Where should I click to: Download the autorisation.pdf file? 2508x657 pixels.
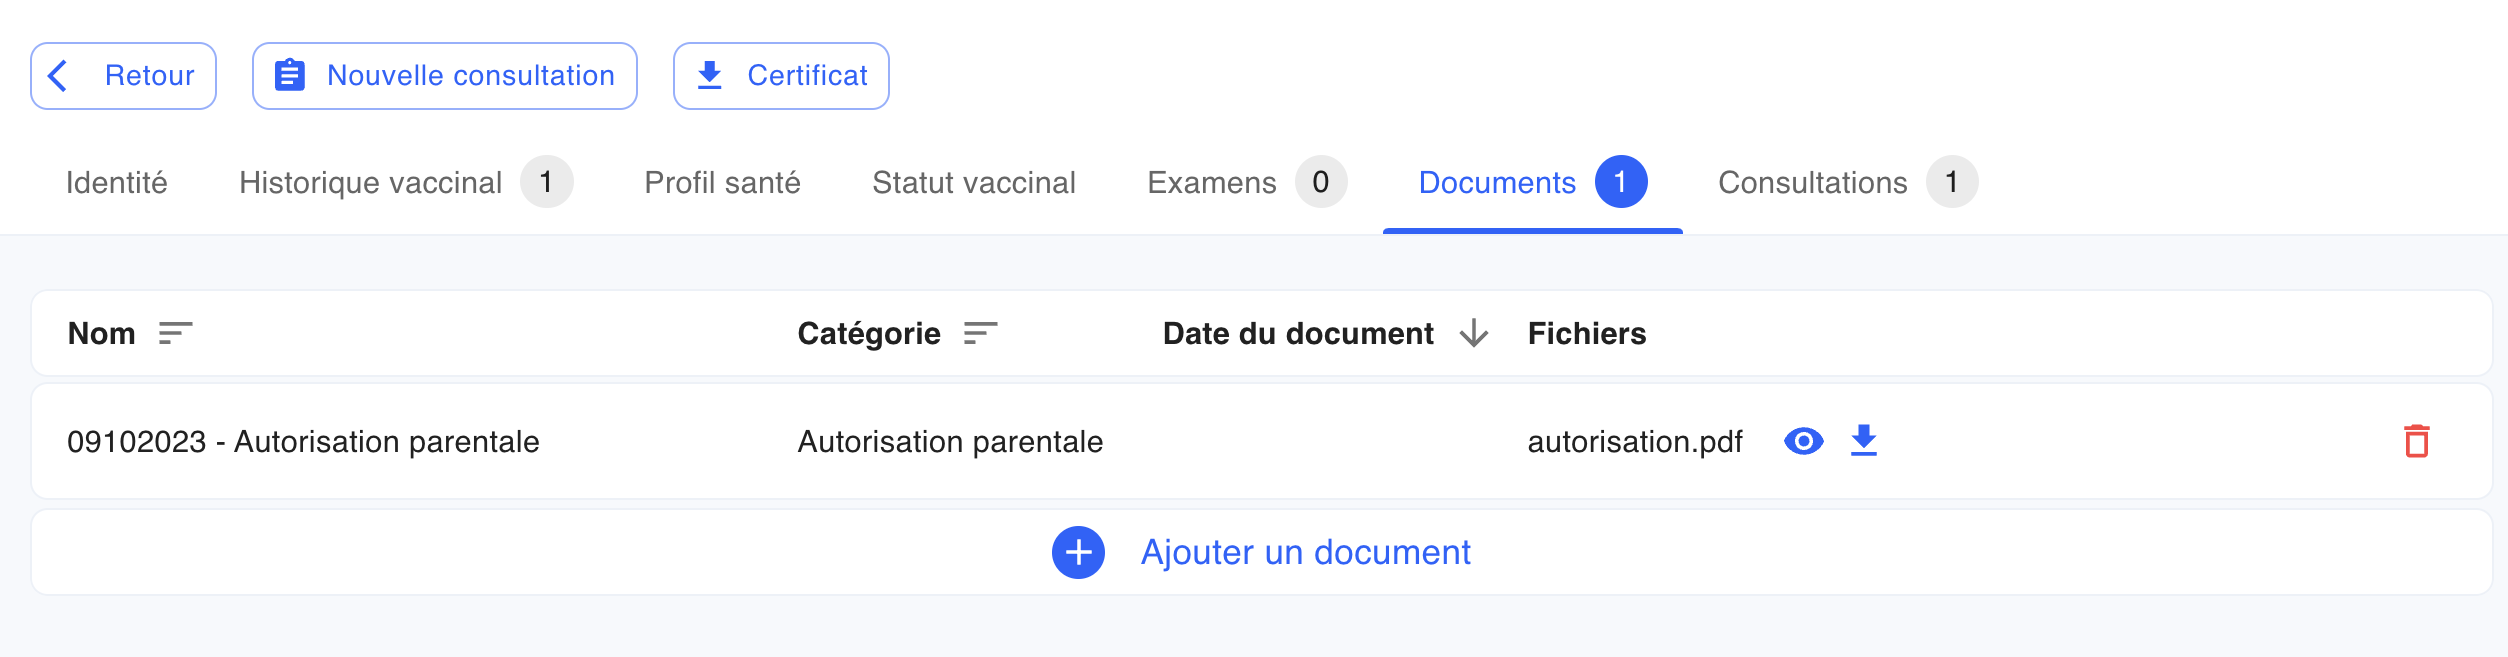(x=1864, y=441)
